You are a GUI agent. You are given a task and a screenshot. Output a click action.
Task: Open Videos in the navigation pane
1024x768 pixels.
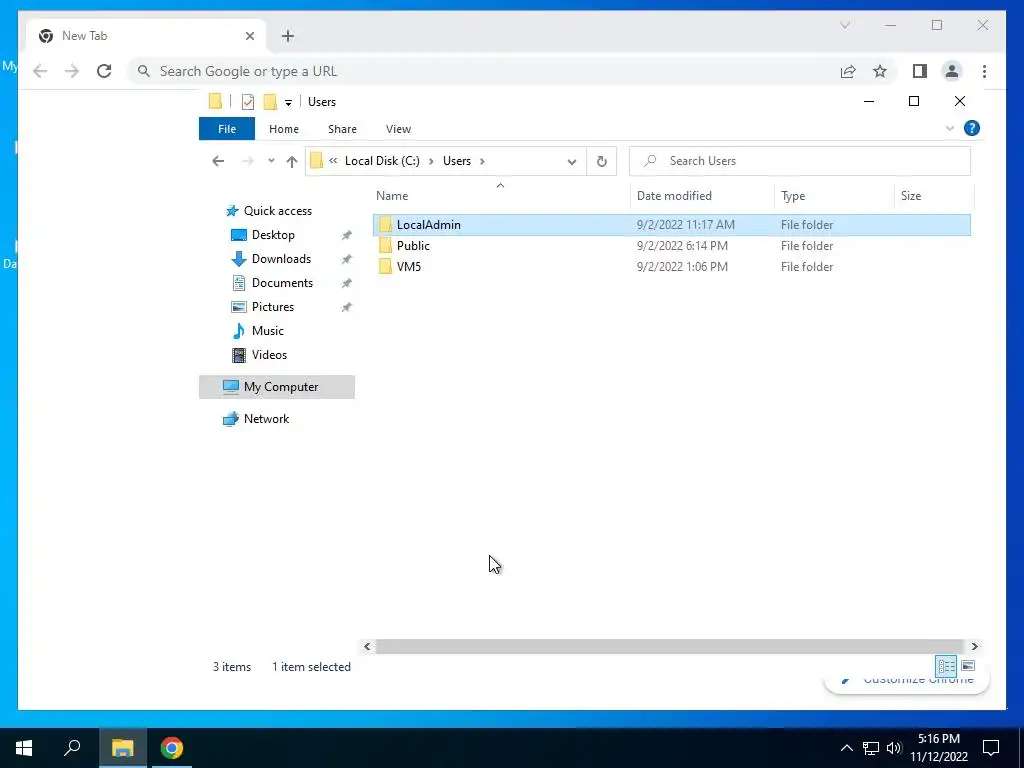pyautogui.click(x=269, y=355)
